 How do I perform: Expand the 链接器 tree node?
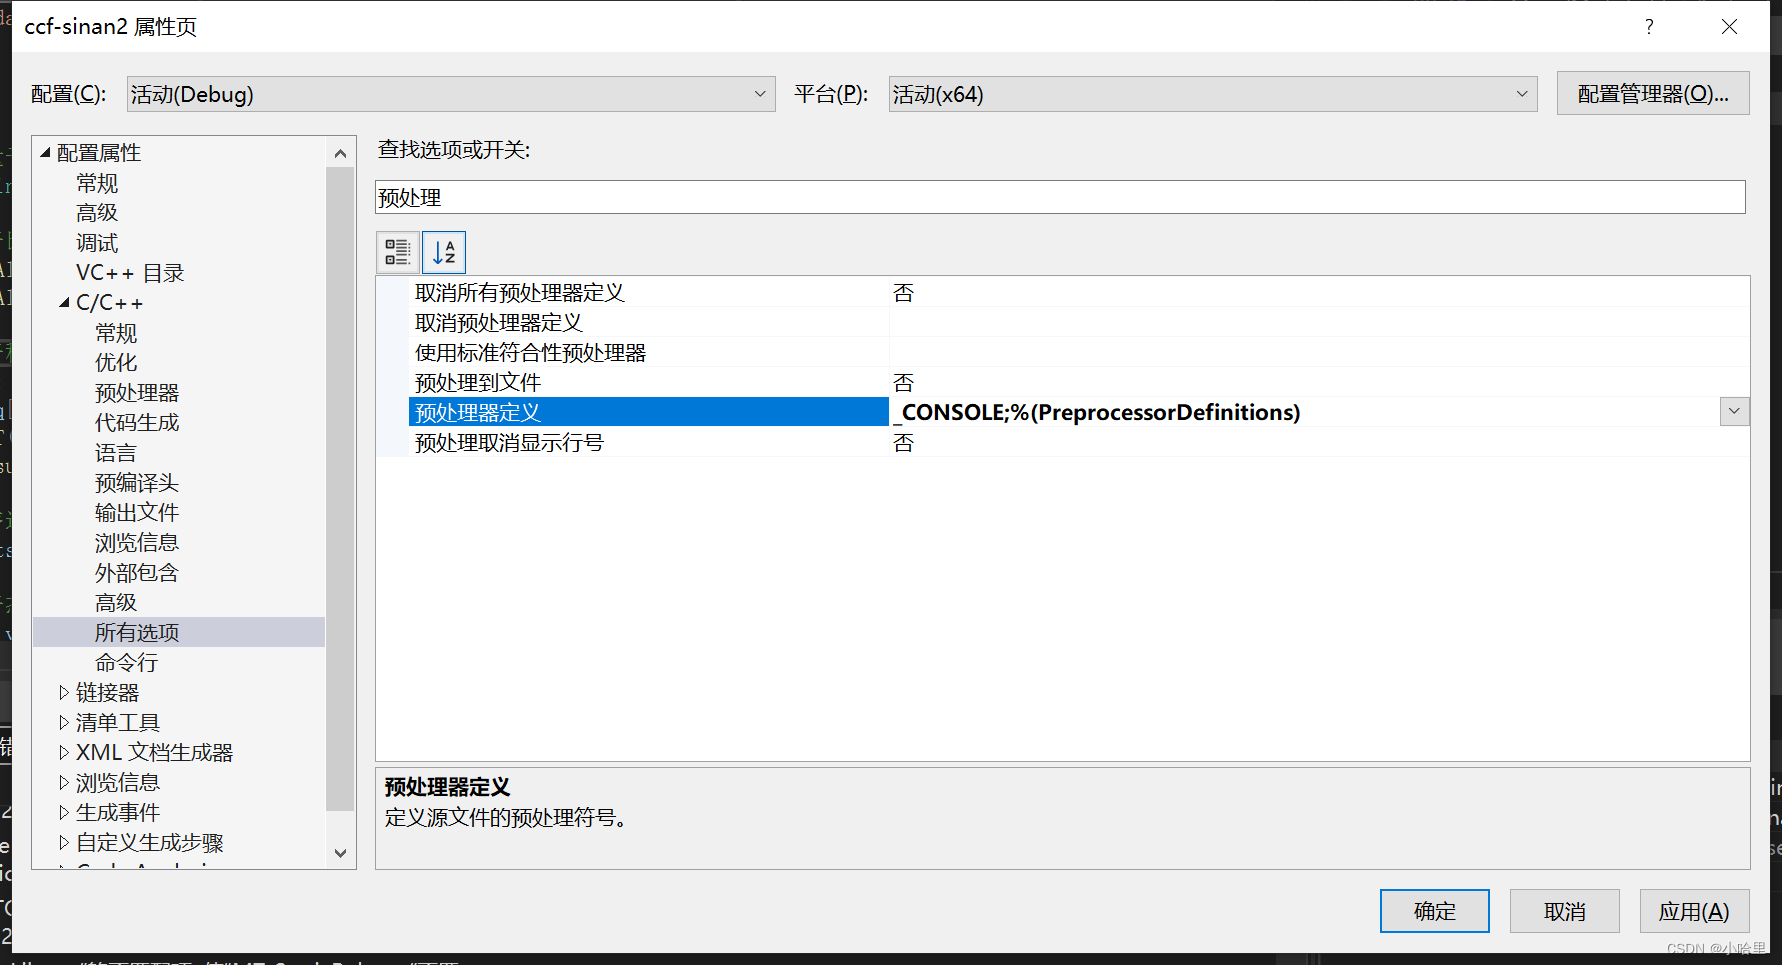(x=64, y=692)
